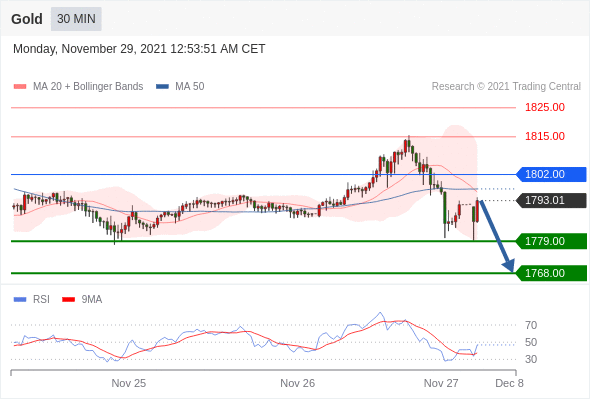
Task: Click the green 1768.00 support price tag
Action: click(x=551, y=273)
